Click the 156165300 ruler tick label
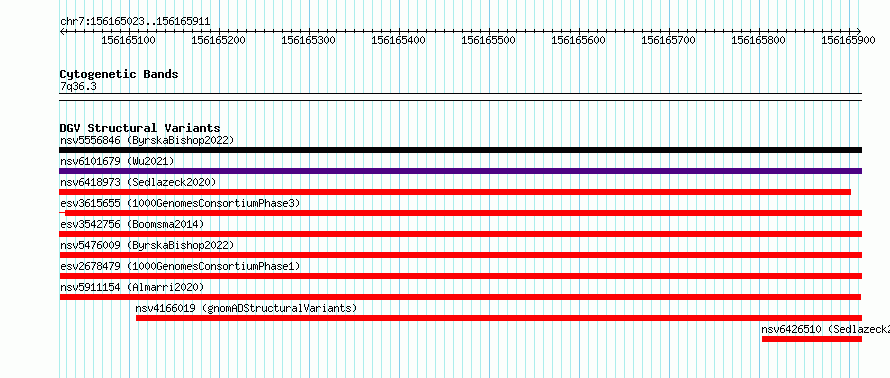890x378 pixels. click(x=308, y=40)
